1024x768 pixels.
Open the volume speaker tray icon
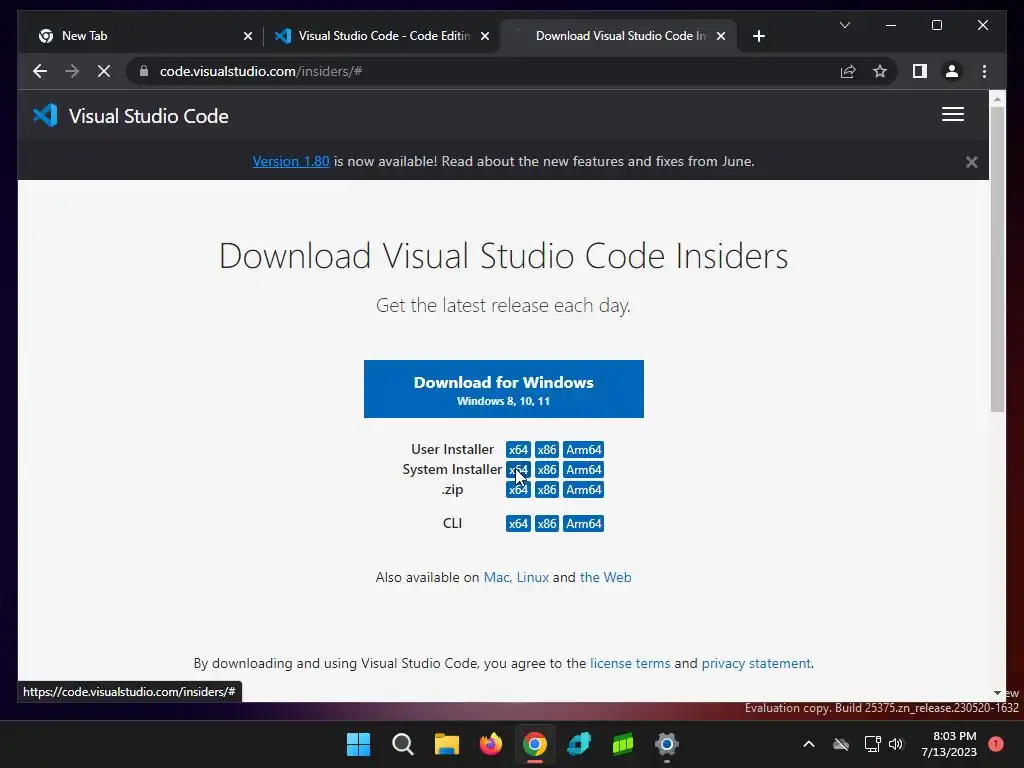click(896, 744)
